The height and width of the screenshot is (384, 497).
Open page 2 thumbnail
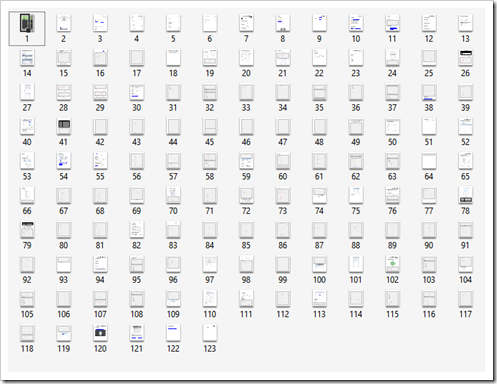[x=63, y=23]
